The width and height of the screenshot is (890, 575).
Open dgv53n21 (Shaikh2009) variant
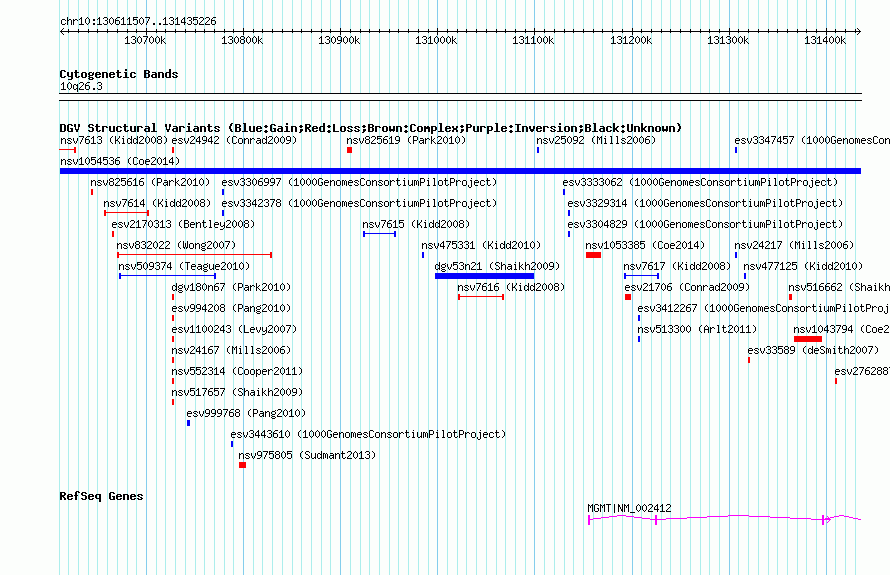click(x=497, y=266)
